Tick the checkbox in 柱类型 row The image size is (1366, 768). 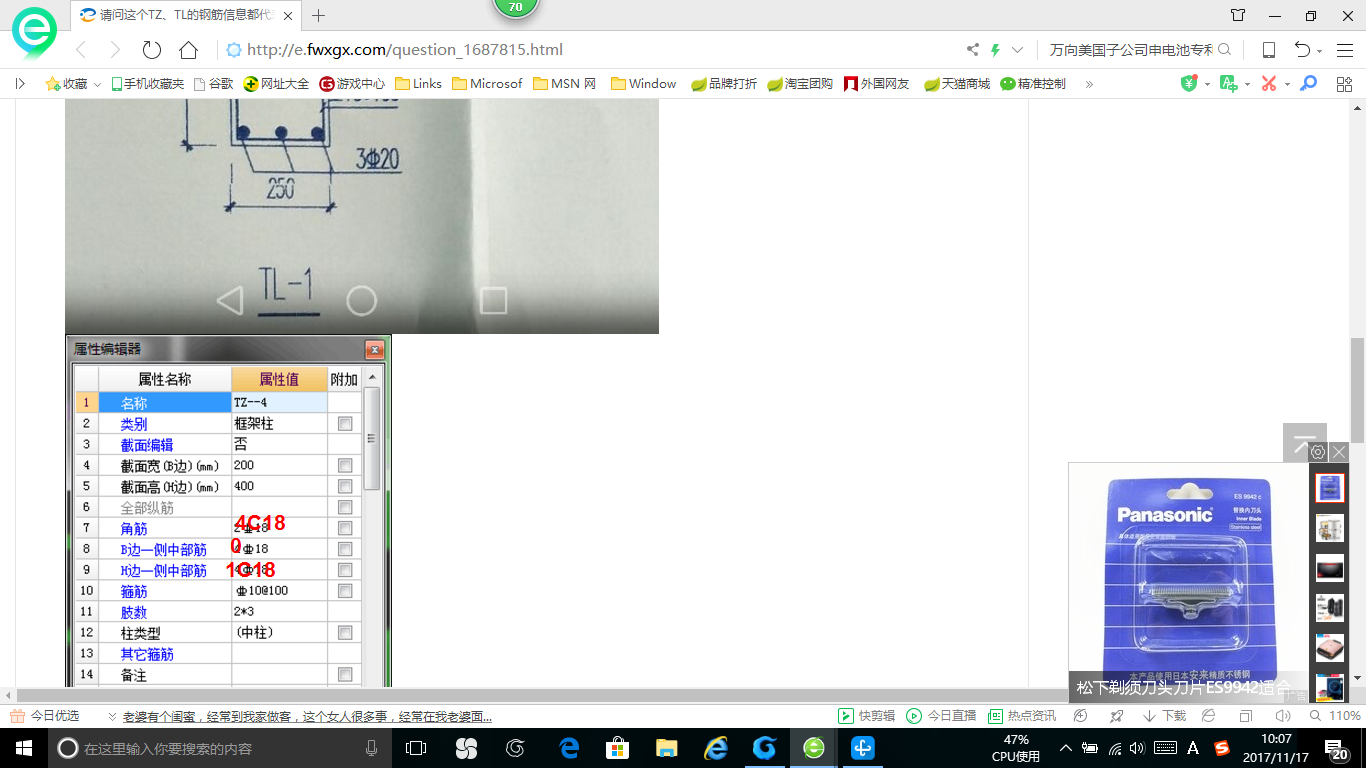click(x=345, y=633)
